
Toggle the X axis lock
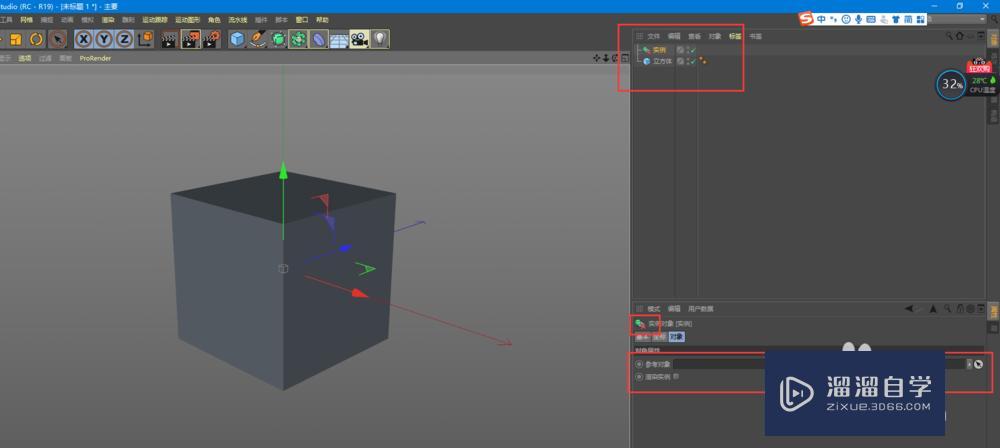click(x=84, y=40)
